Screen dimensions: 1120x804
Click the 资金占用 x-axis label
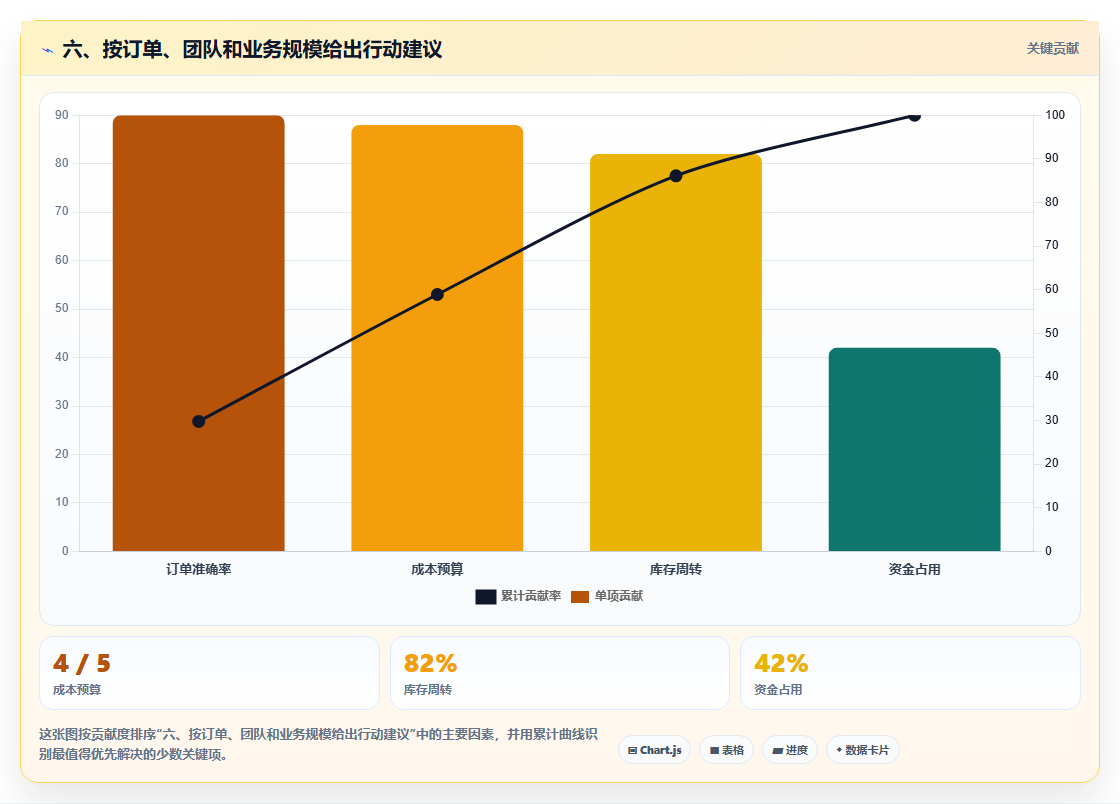[x=914, y=569]
